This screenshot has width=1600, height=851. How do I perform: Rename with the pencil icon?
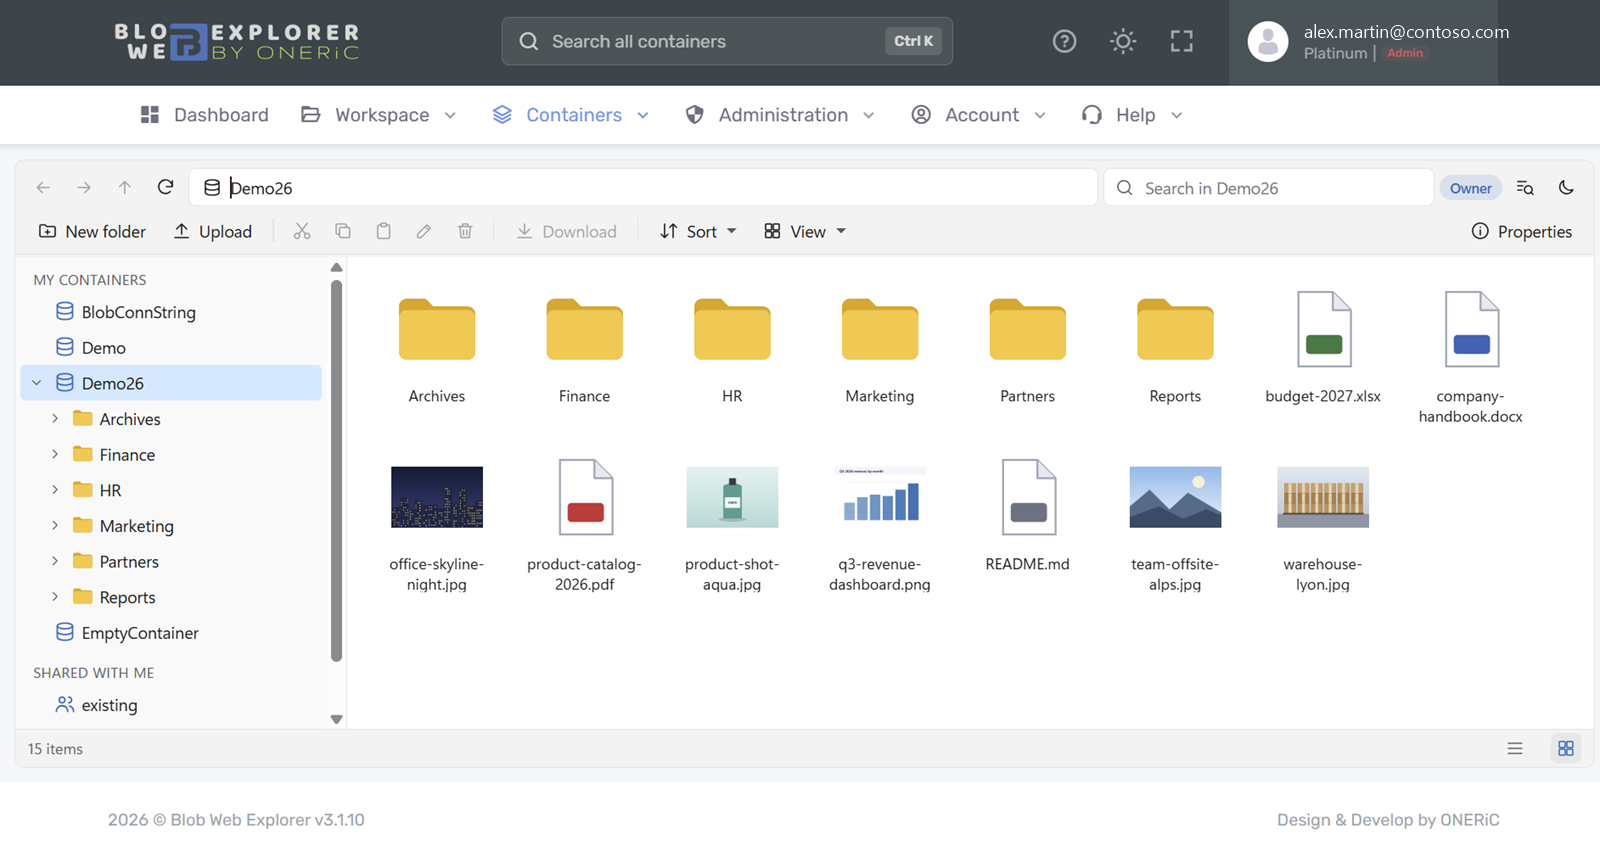(424, 231)
